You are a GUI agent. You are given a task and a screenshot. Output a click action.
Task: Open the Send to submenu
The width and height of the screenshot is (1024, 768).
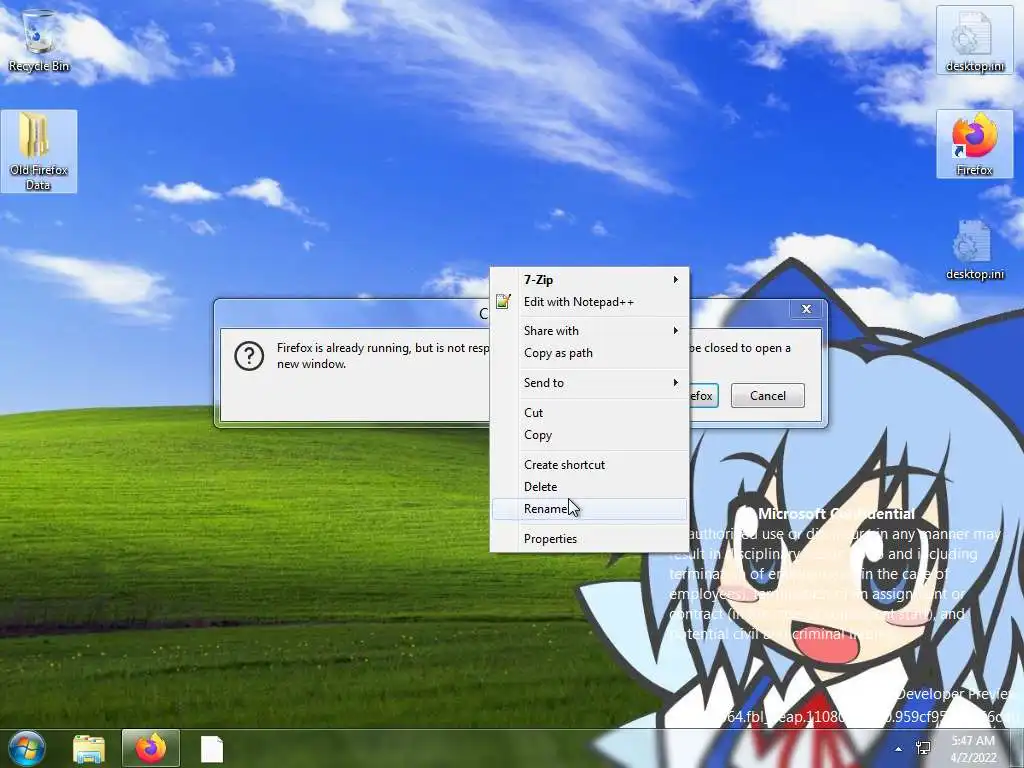pyautogui.click(x=590, y=383)
